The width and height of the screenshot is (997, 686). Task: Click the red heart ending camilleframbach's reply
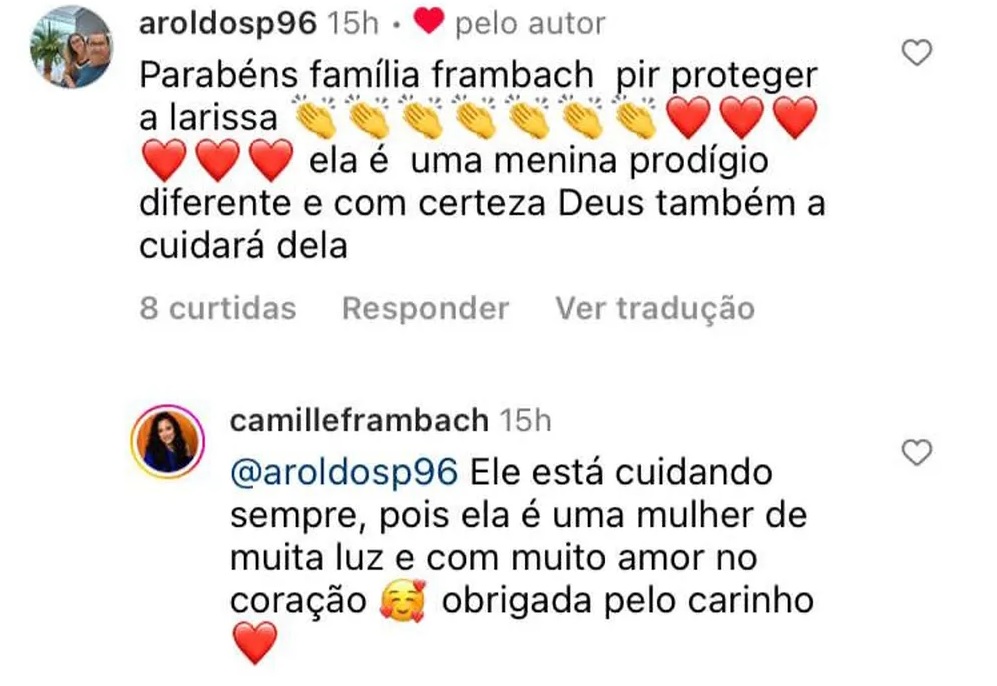[255, 643]
